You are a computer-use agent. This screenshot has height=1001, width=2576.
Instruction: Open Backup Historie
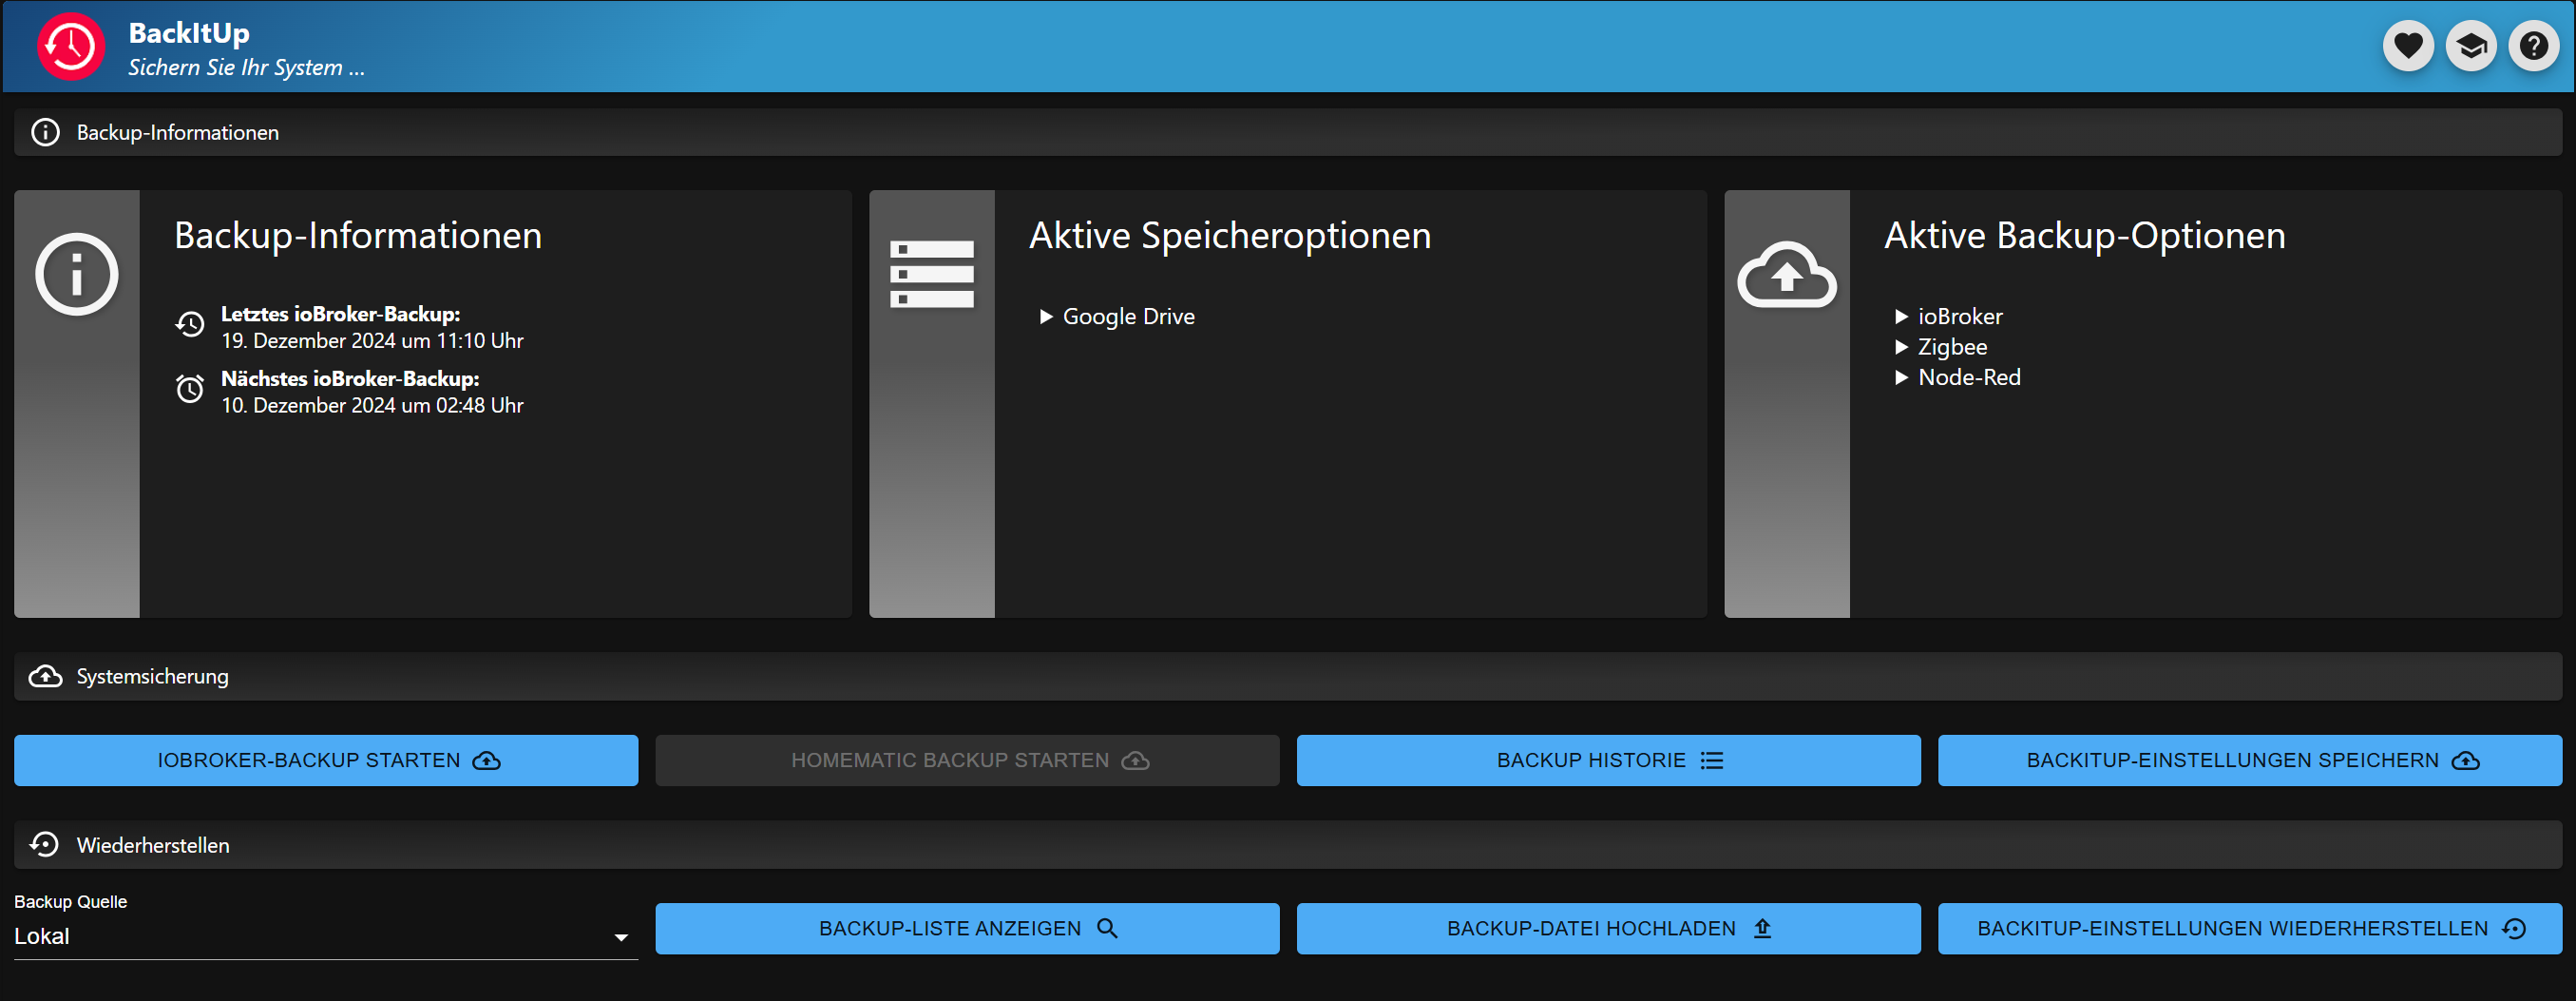pos(1608,761)
